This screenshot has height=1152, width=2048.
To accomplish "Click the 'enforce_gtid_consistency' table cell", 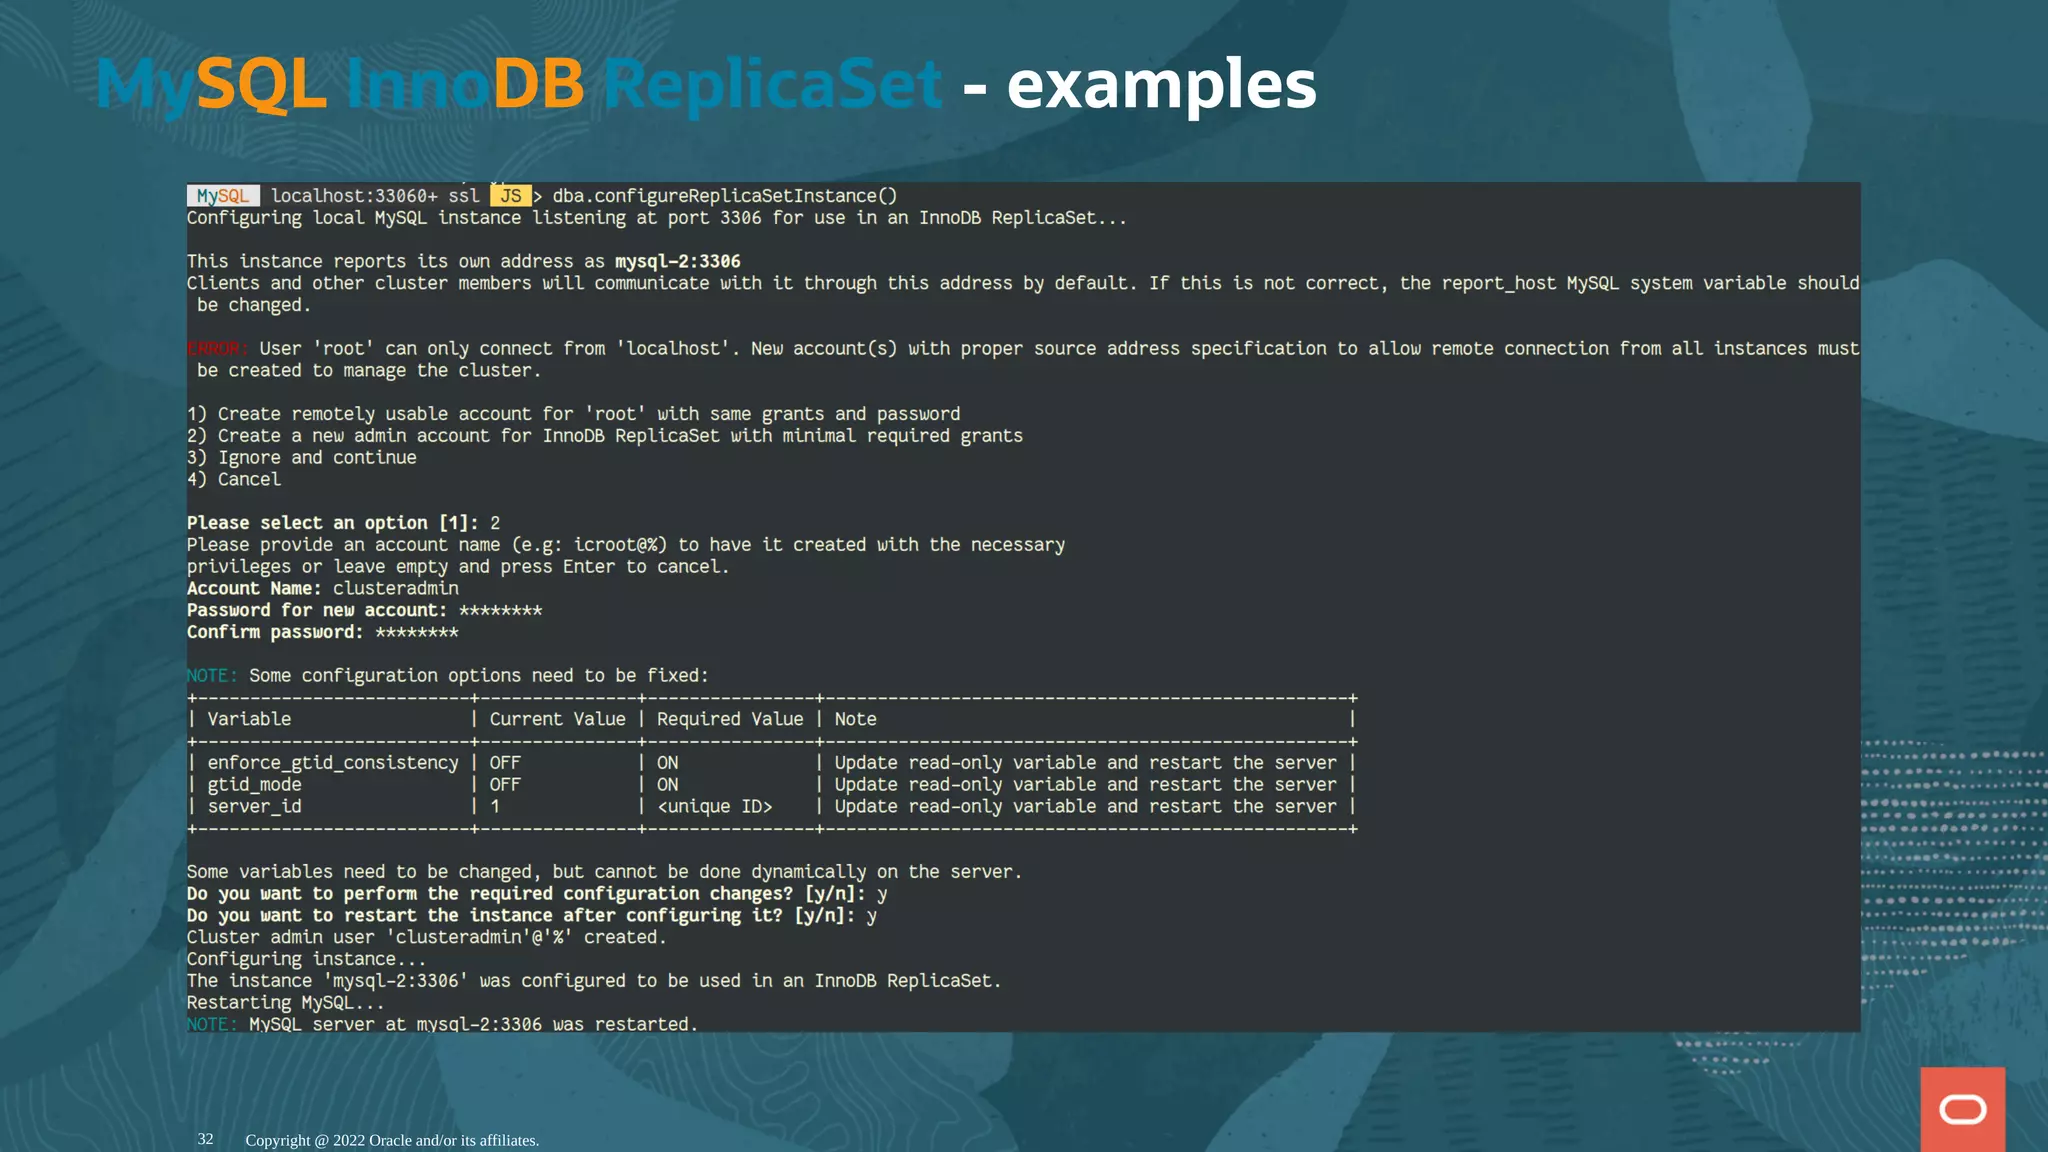I will coord(333,763).
